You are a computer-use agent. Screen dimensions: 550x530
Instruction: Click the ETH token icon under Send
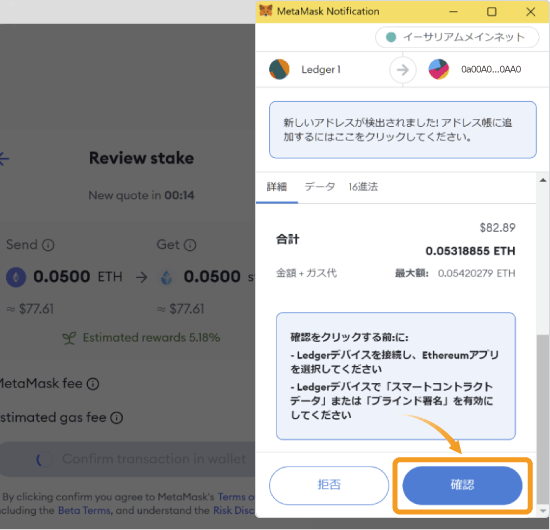[16, 277]
